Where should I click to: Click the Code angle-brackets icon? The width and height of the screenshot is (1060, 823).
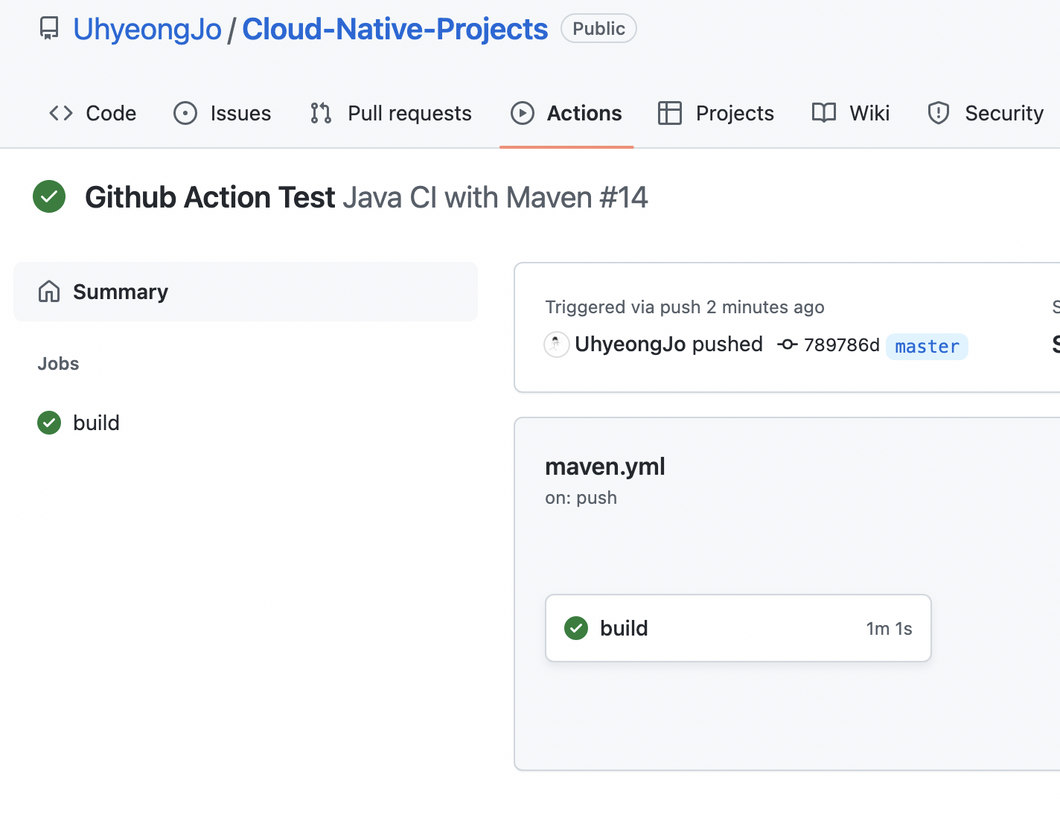61,113
